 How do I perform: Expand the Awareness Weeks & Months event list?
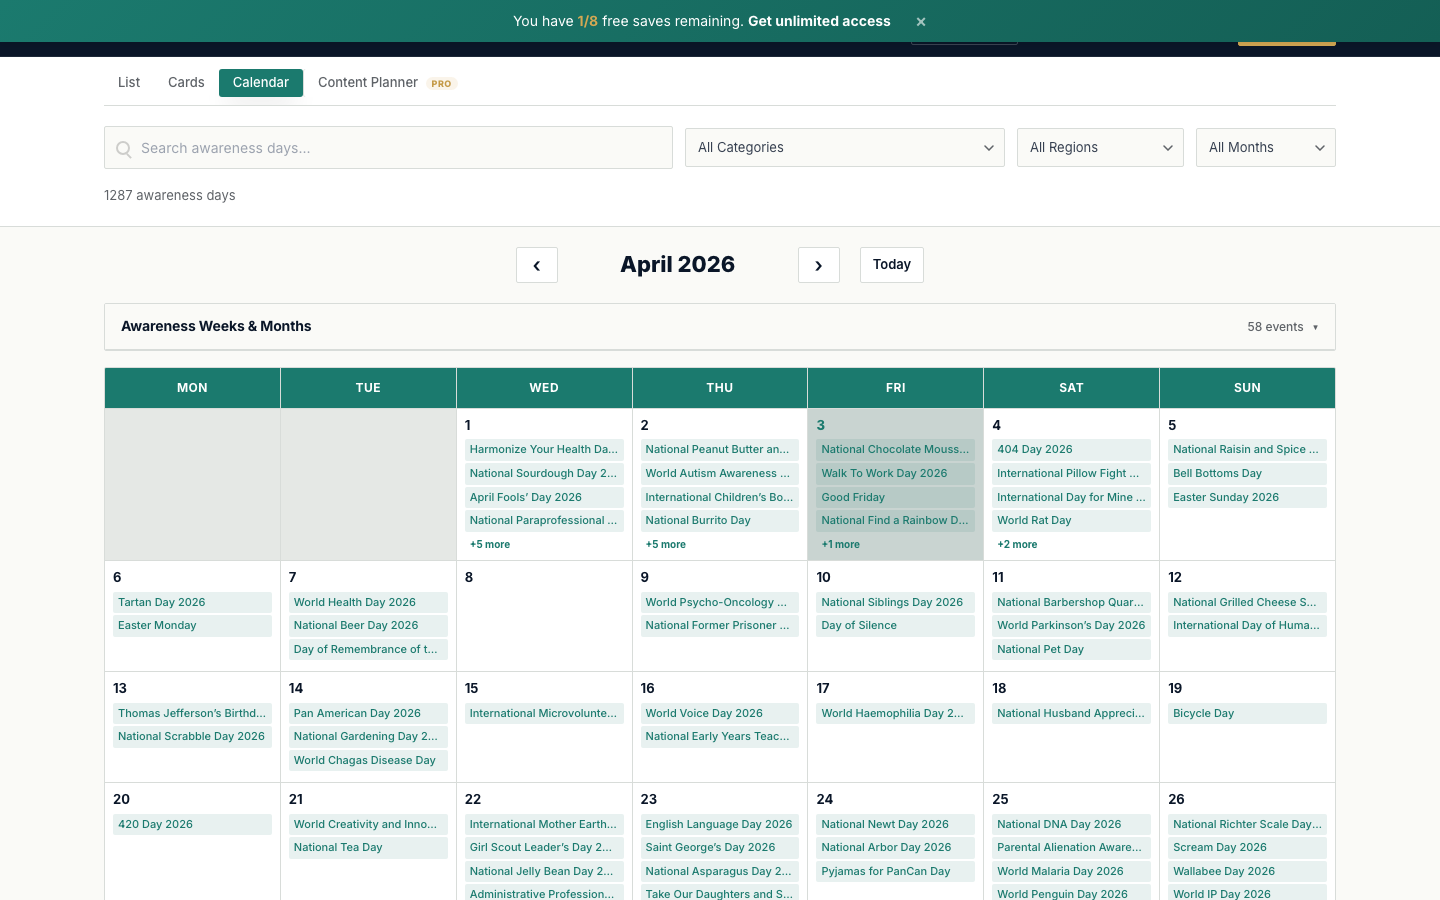[1283, 326]
